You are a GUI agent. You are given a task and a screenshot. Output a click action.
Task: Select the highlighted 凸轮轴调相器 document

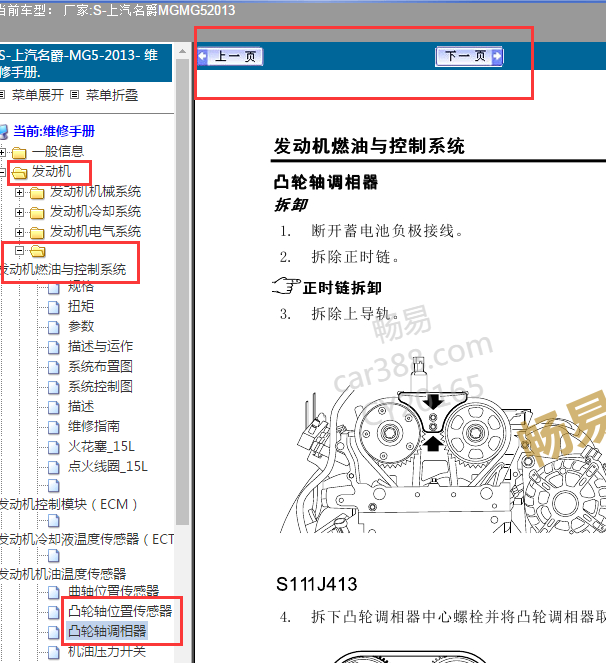107,631
